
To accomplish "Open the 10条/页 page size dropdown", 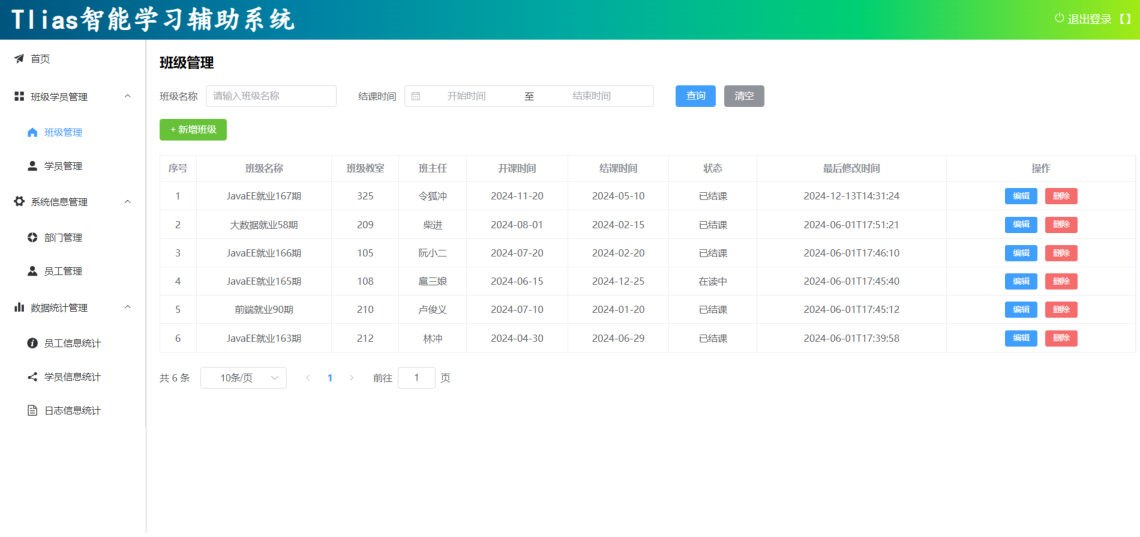I will point(244,378).
